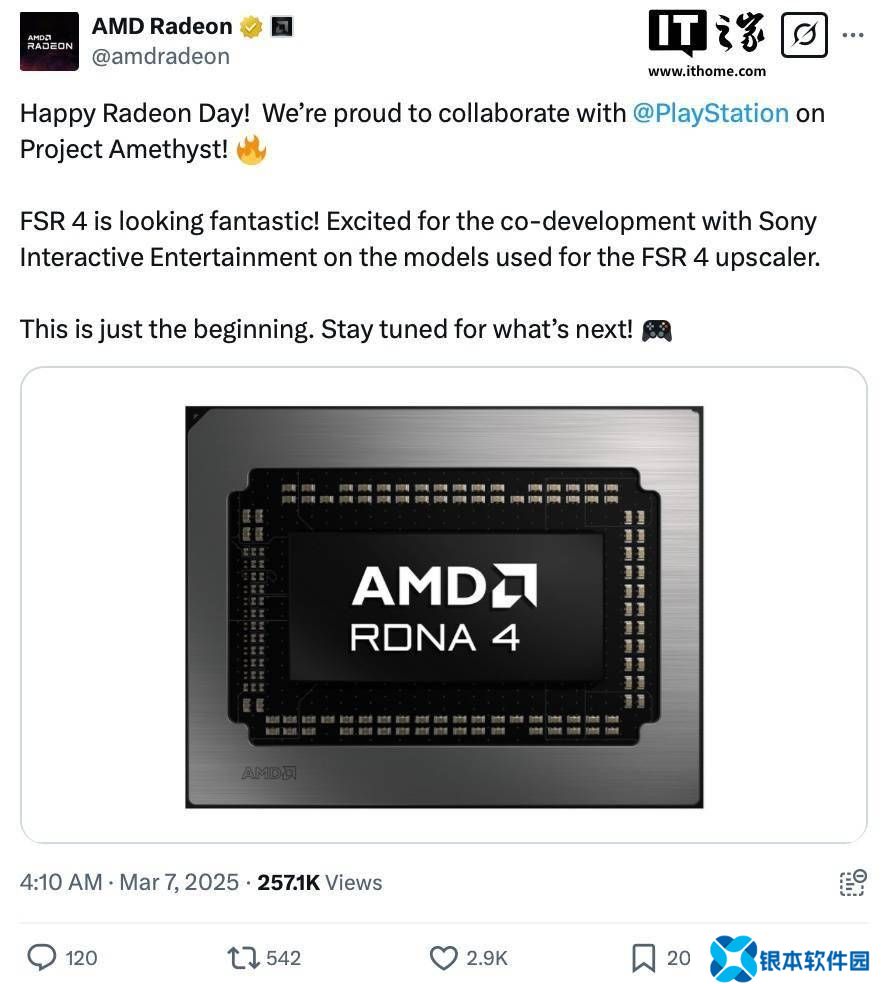
Task: Open the three-dot more options menu
Action: click(x=854, y=33)
